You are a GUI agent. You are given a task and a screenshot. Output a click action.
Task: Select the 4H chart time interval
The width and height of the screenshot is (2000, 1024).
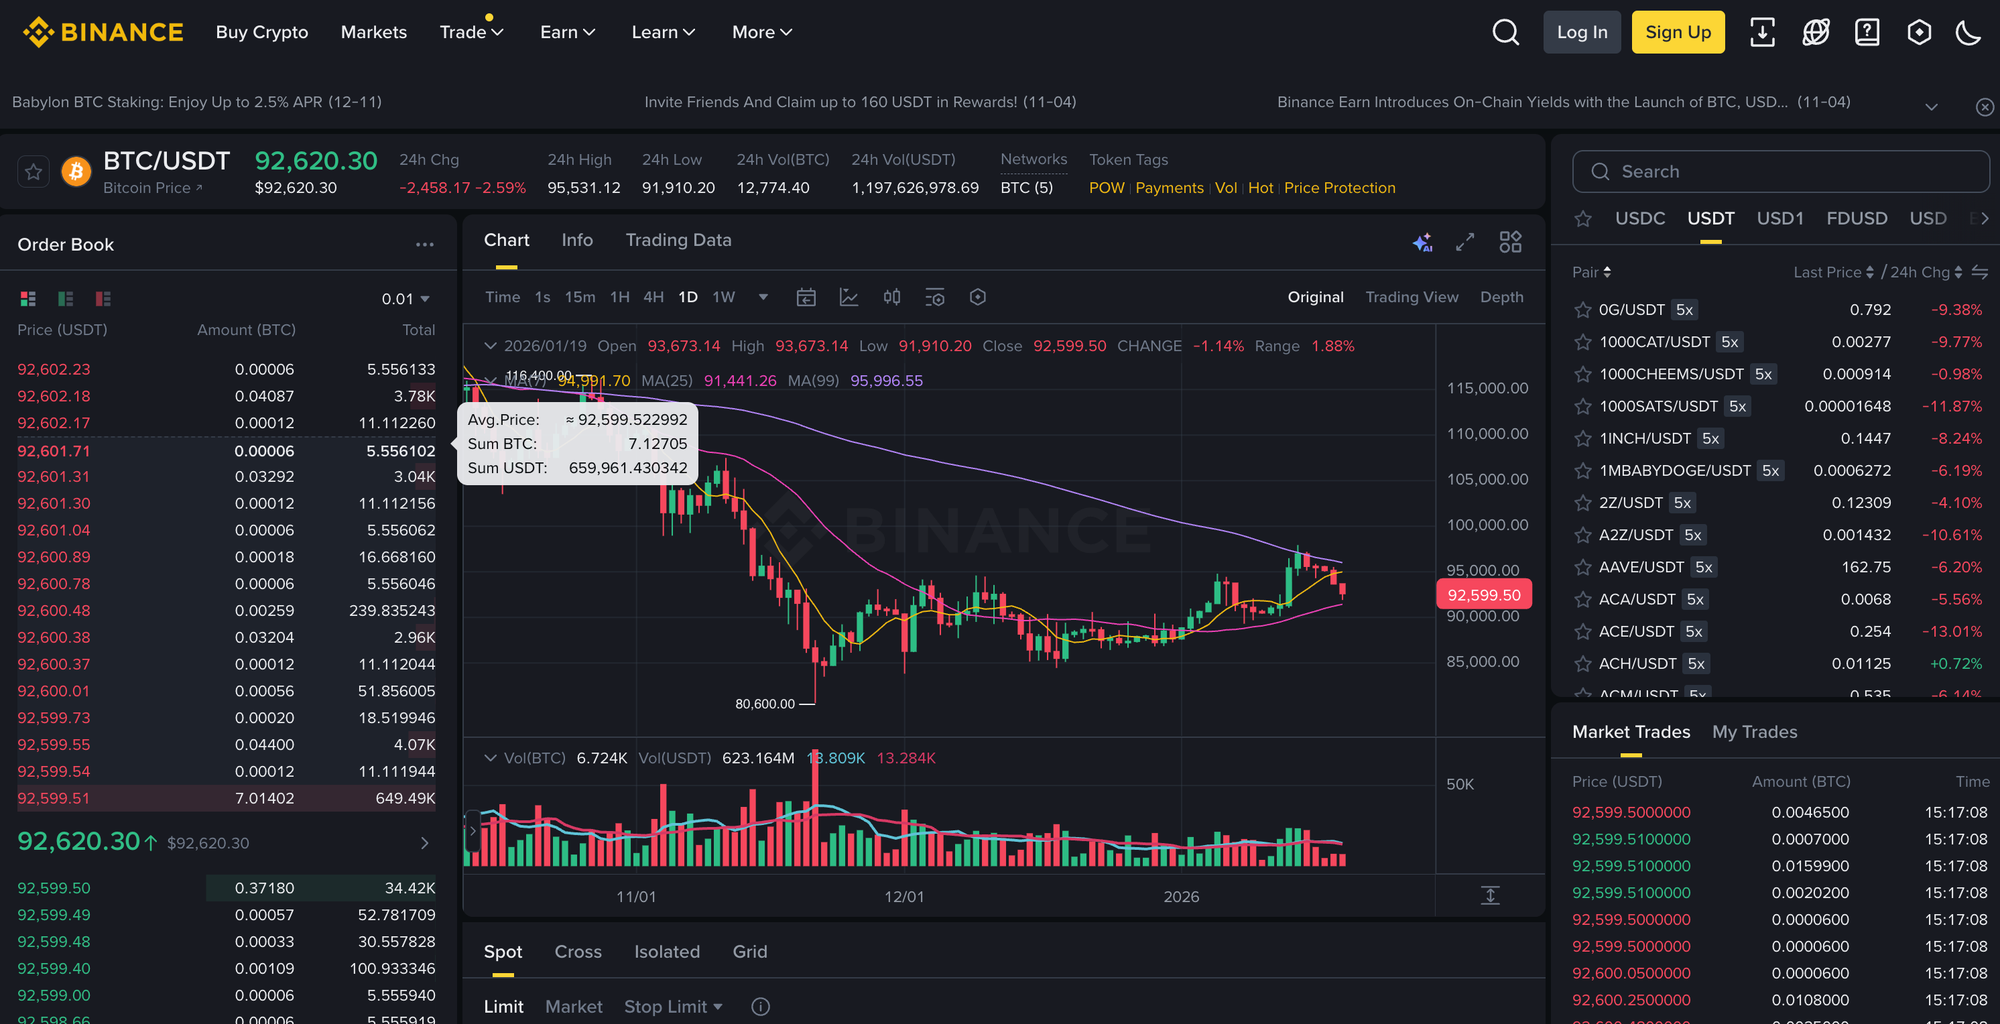tap(653, 297)
